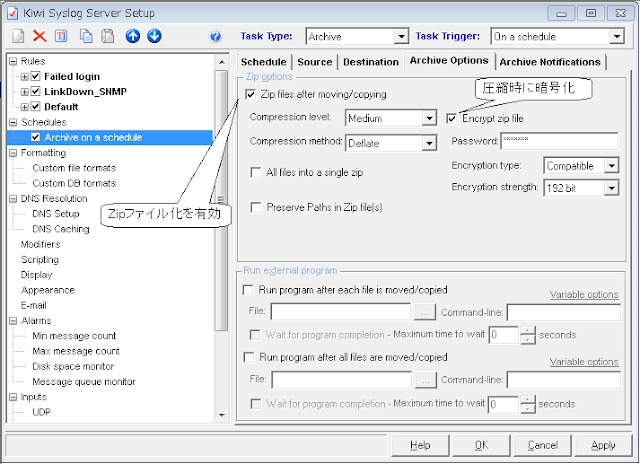640x464 pixels.
Task: Open Variable options link for all files program
Action: point(584,362)
